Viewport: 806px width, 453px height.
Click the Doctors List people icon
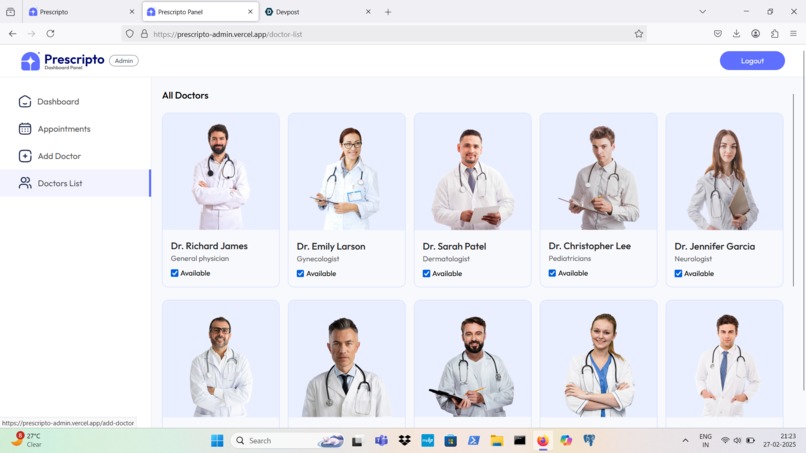click(x=25, y=183)
